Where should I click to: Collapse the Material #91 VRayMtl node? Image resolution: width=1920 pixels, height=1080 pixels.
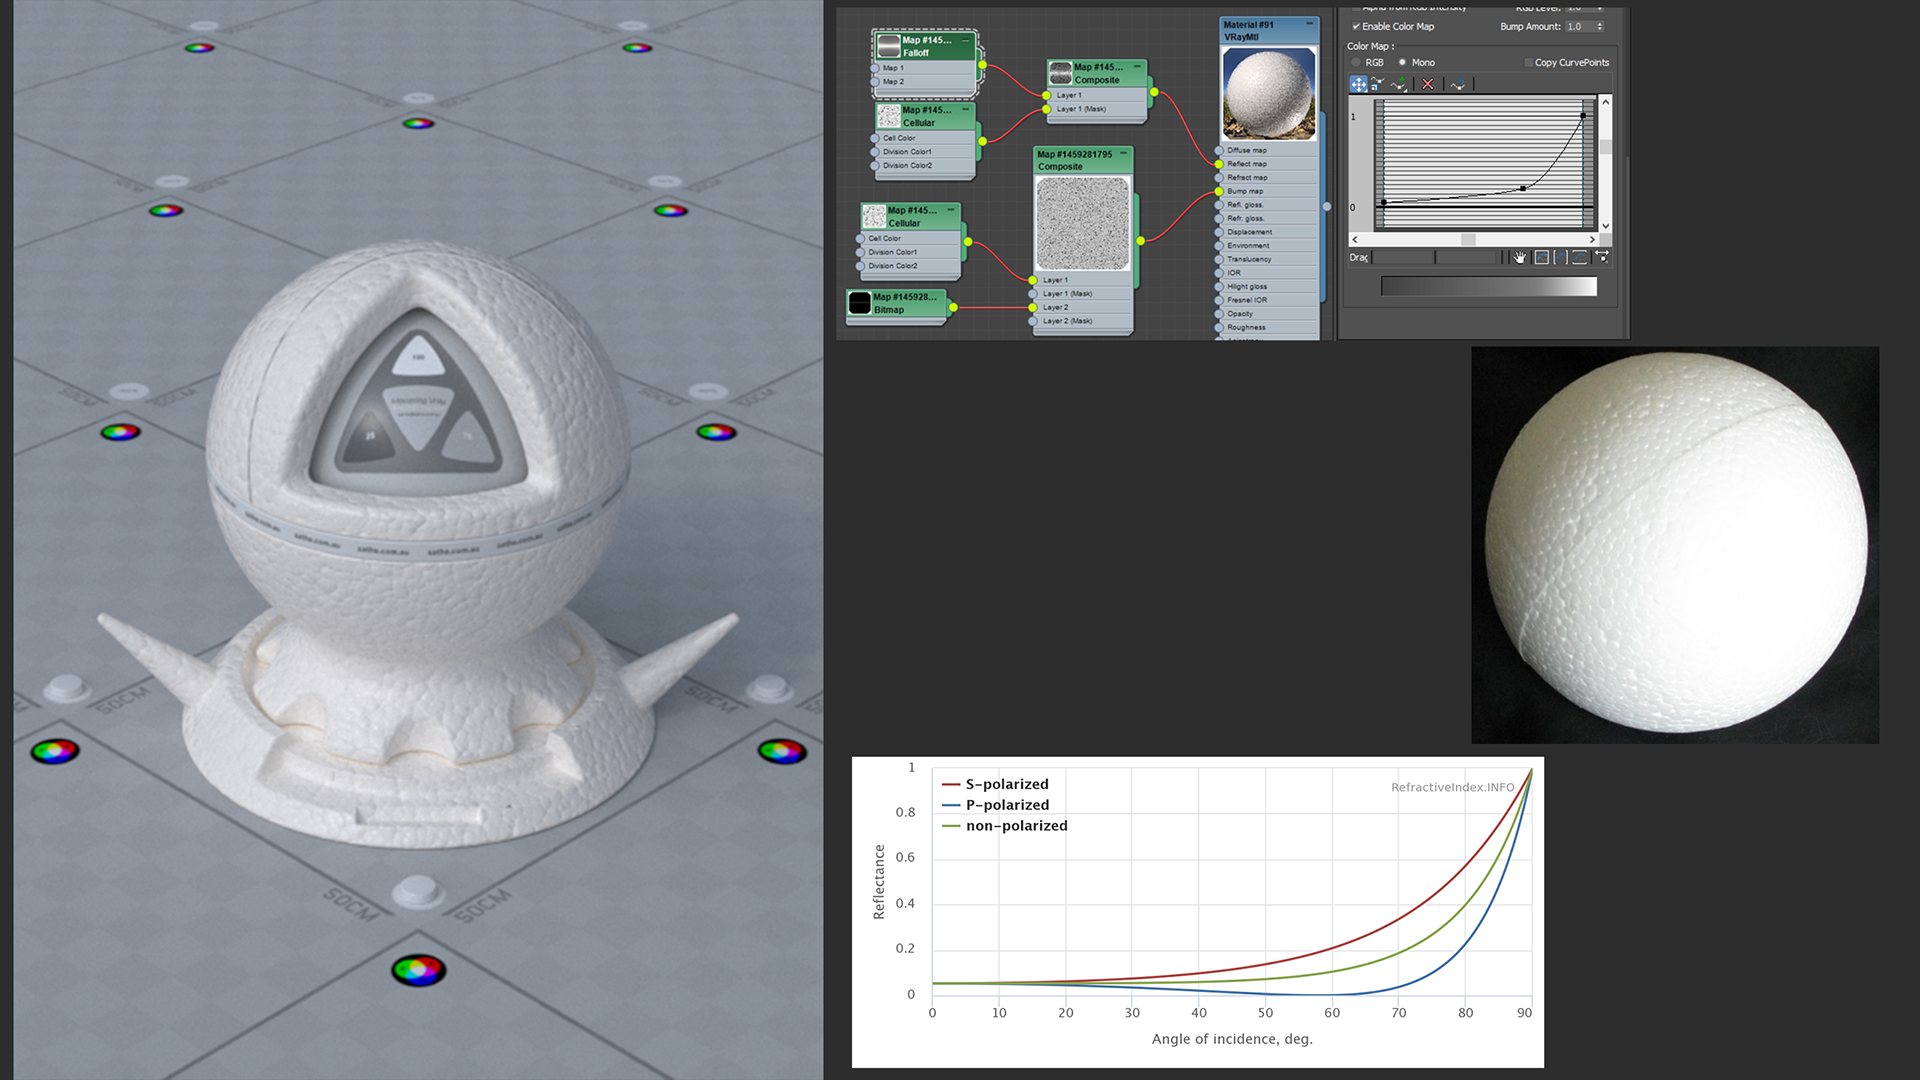coord(1309,24)
